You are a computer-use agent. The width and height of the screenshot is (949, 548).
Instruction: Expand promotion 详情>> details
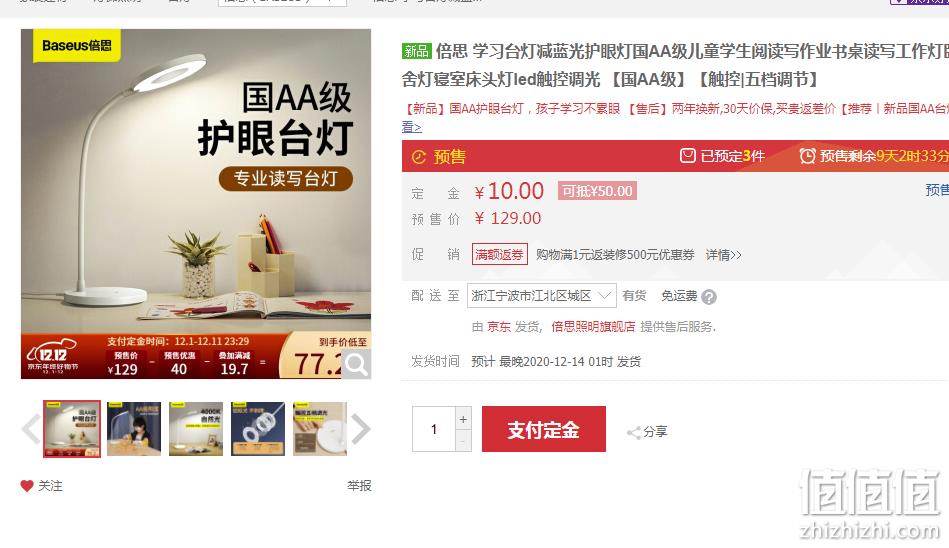coord(723,255)
